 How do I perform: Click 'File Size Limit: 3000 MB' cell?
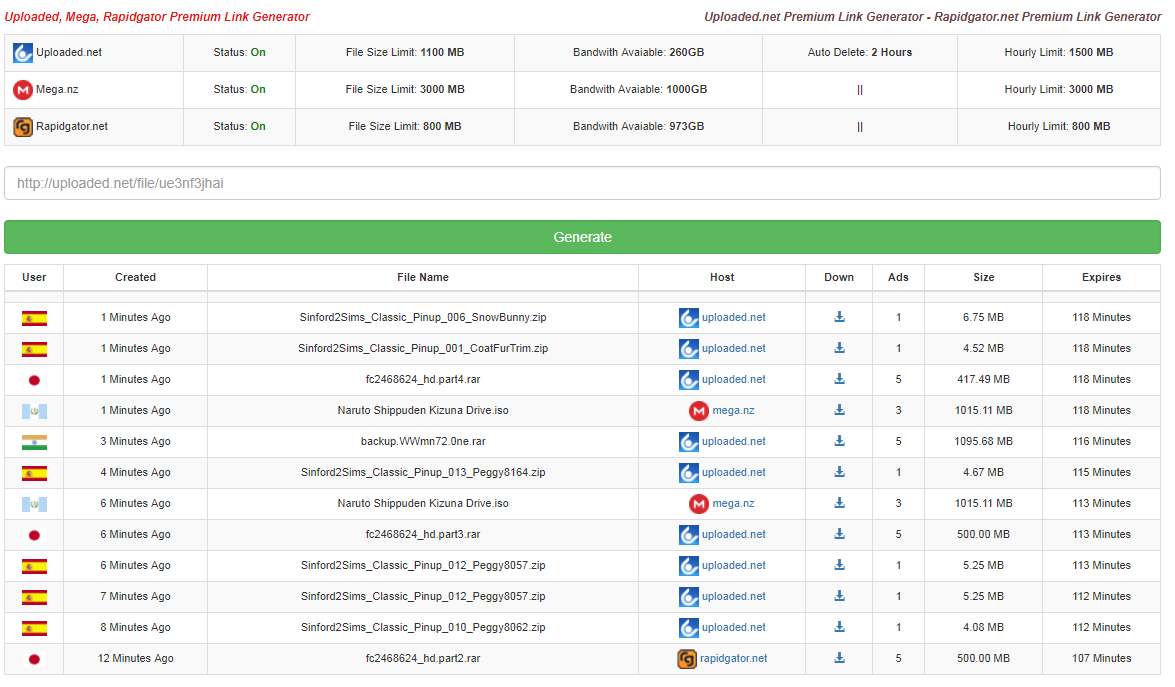(x=405, y=89)
